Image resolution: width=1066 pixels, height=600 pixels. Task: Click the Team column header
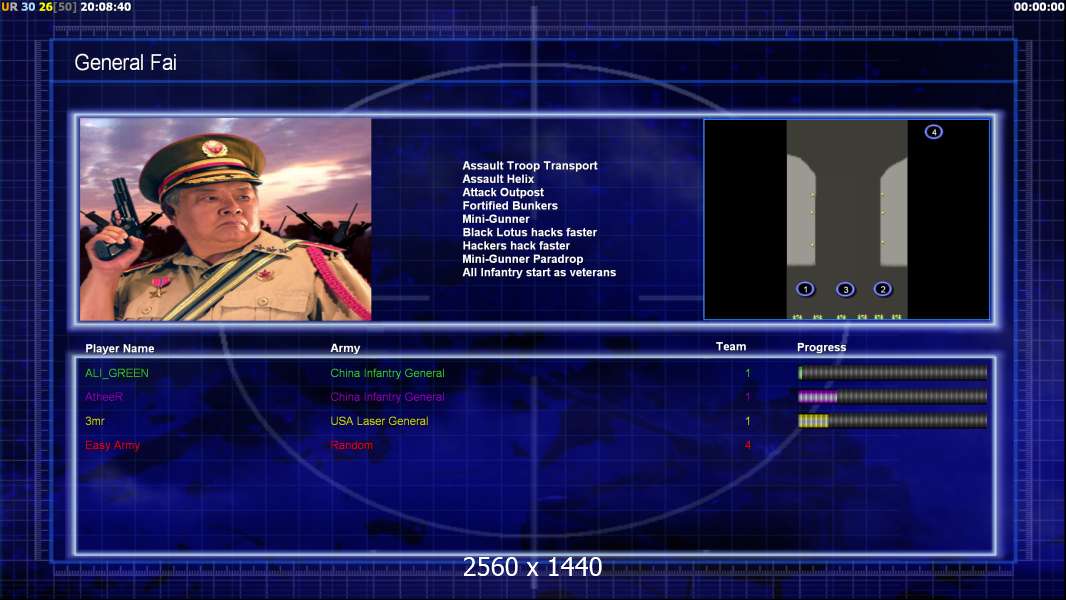(x=731, y=347)
